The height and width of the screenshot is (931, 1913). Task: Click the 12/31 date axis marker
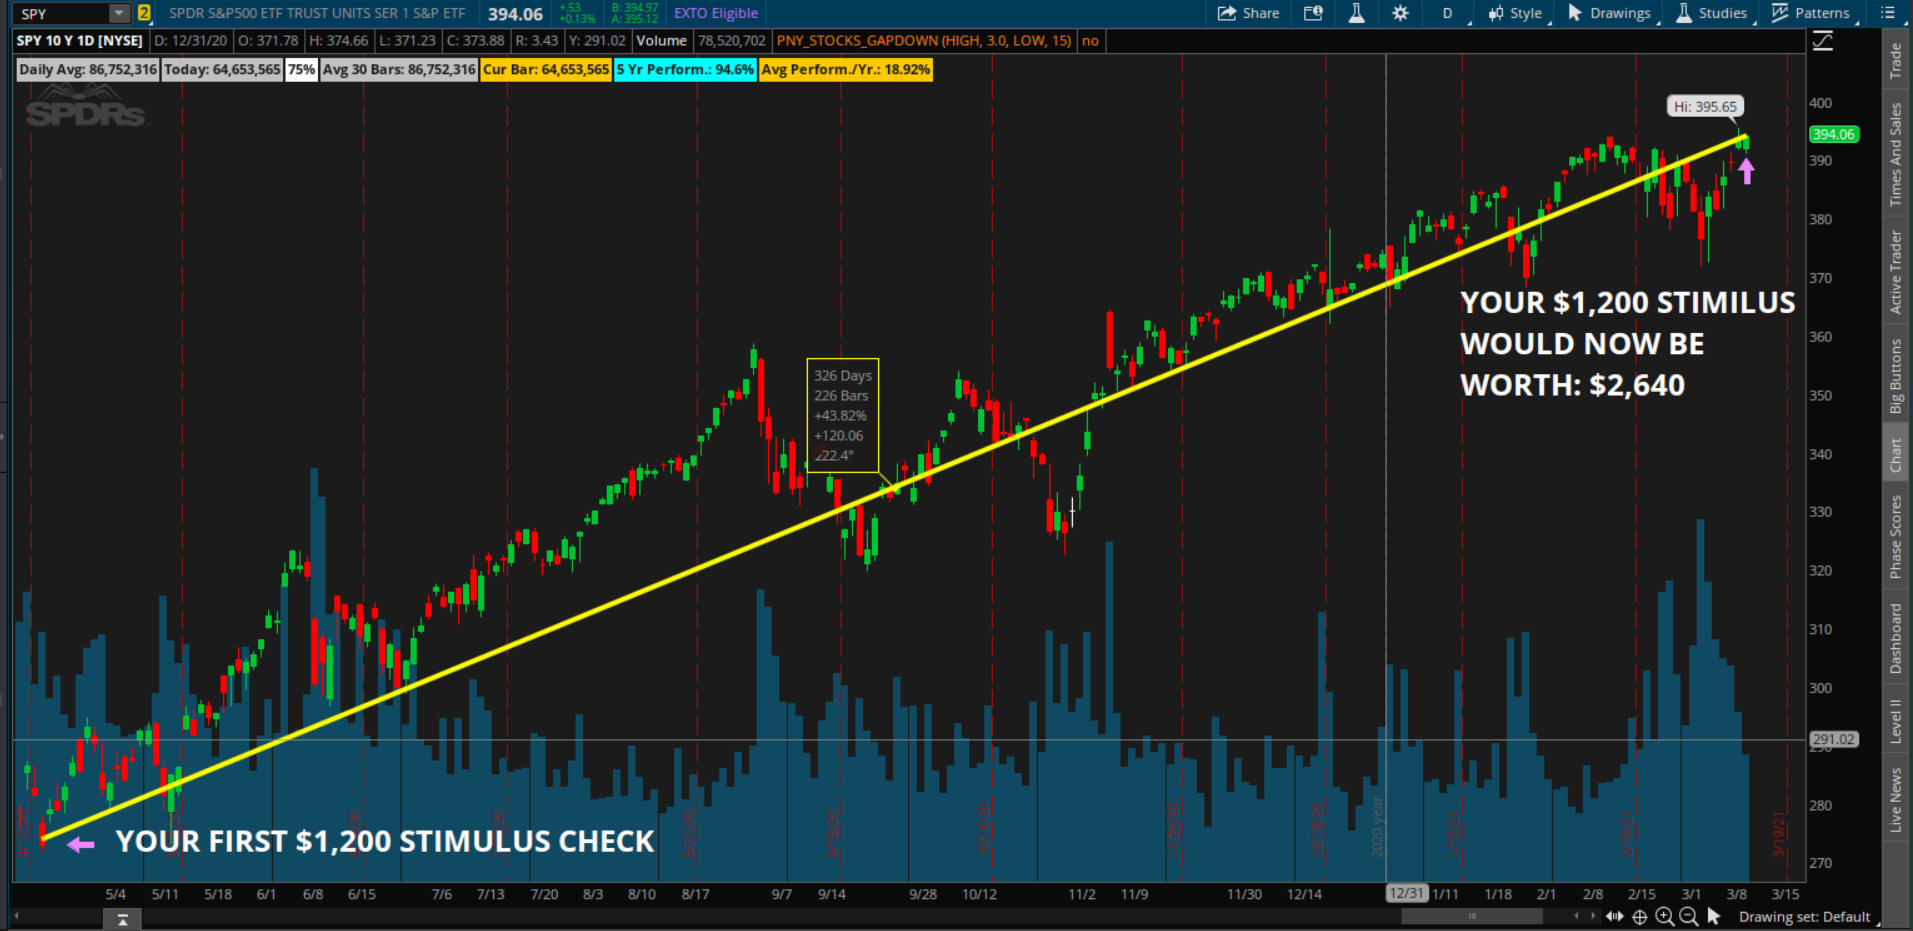click(x=1405, y=893)
